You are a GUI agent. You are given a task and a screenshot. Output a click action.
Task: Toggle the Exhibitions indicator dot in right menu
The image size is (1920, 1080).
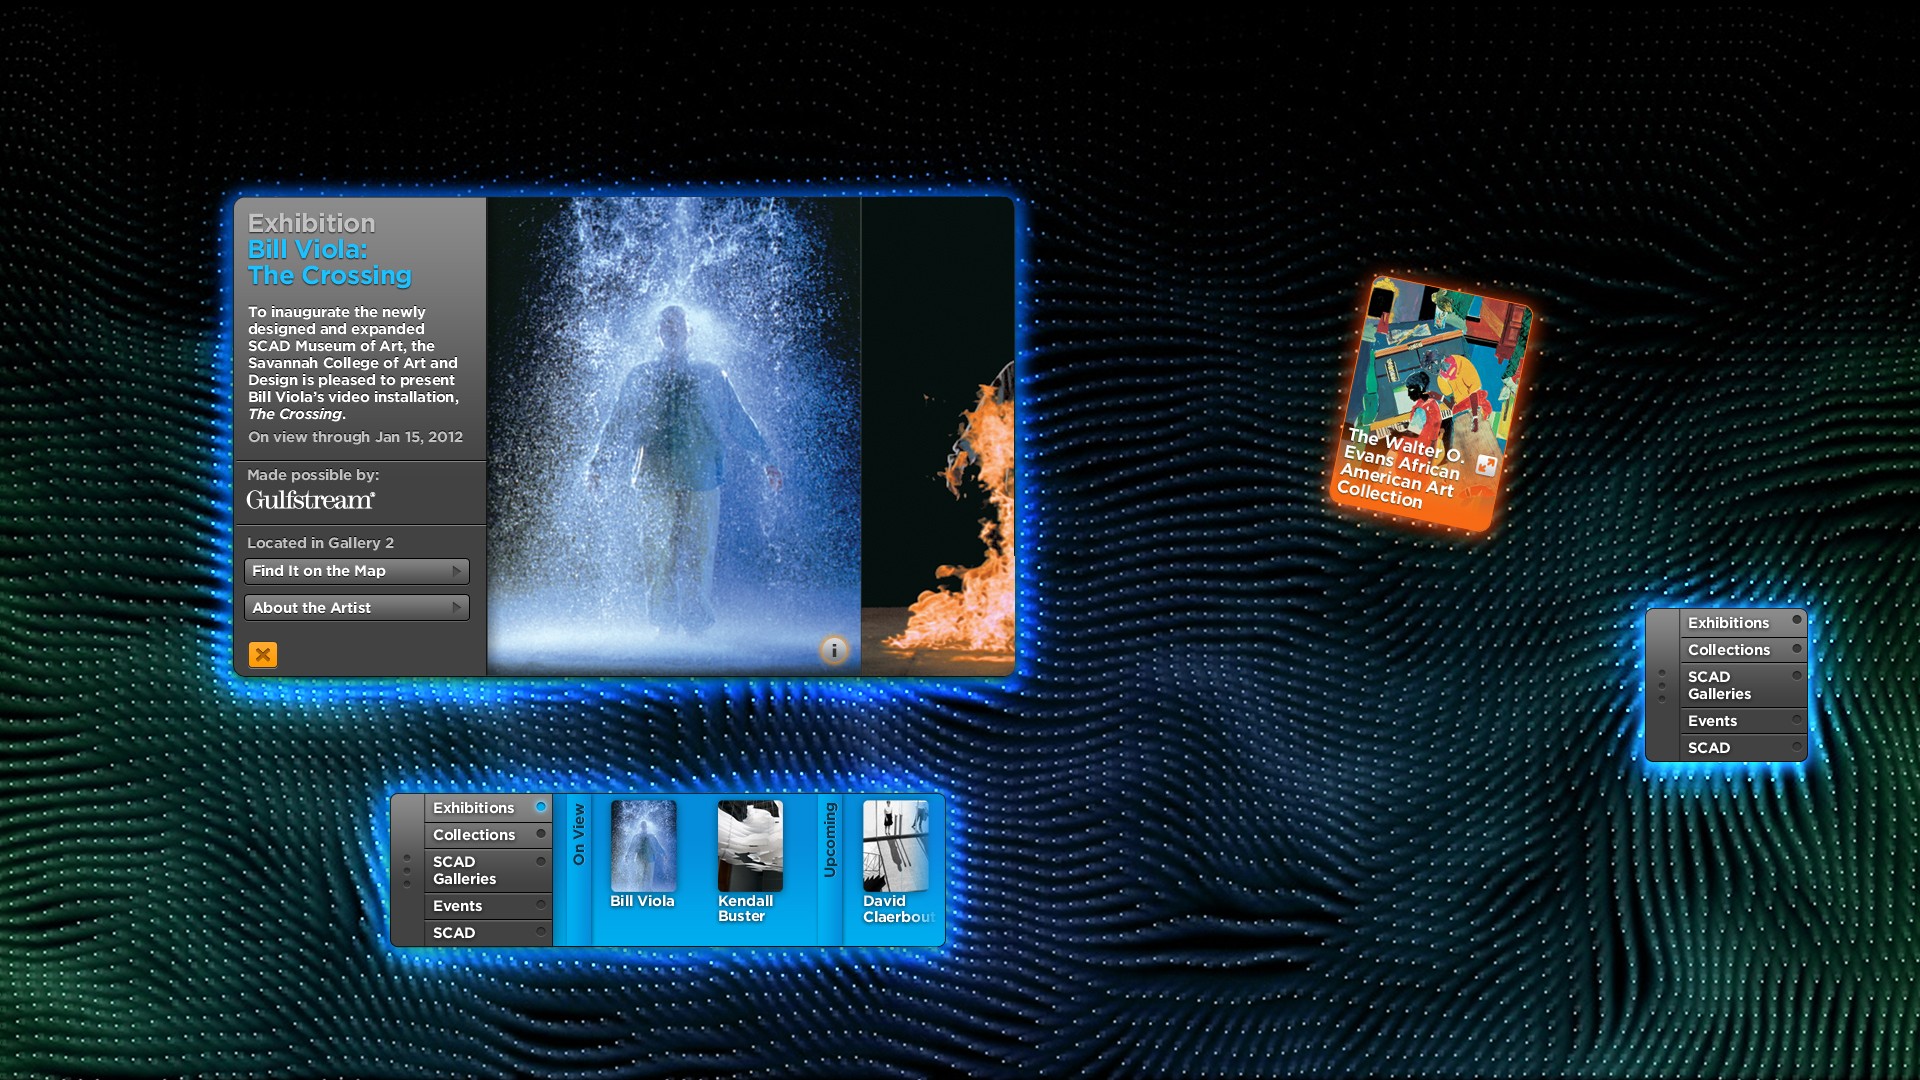click(1797, 621)
